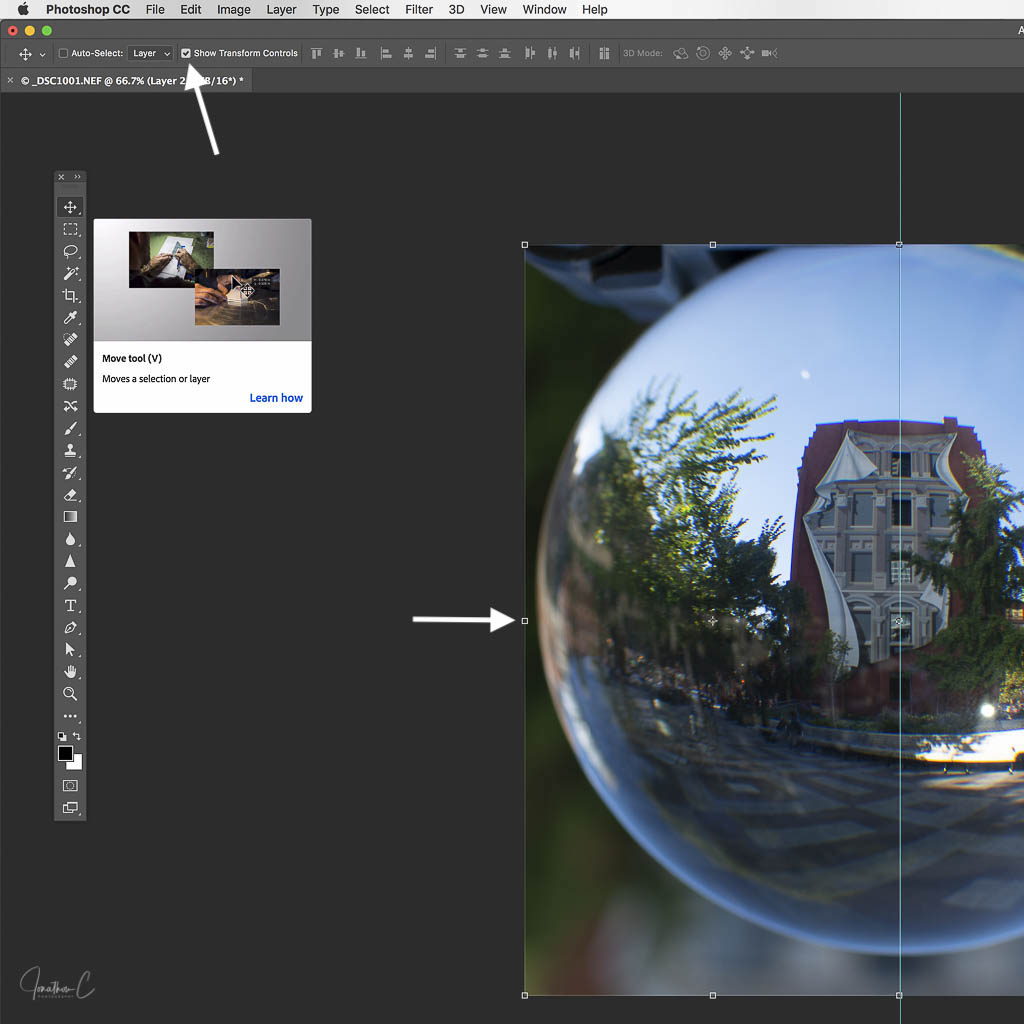1024x1024 pixels.
Task: Toggle Quick Mask mode in toolbar
Action: 70,785
